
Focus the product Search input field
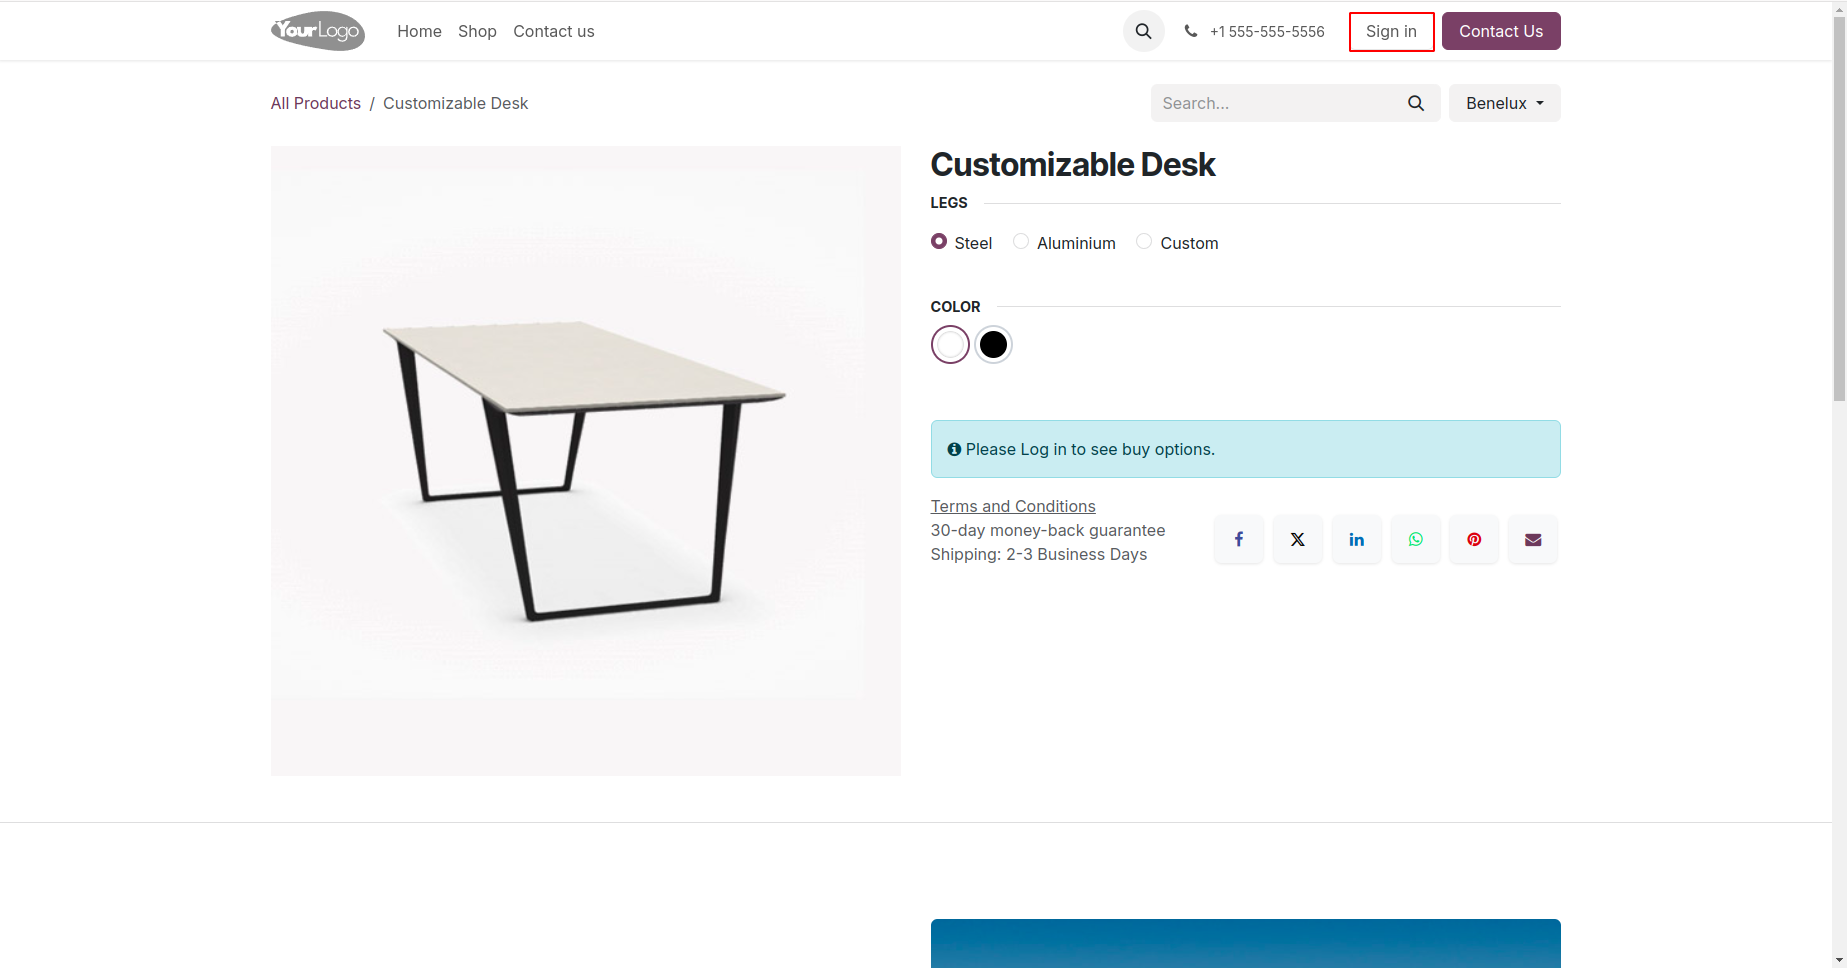pos(1275,103)
